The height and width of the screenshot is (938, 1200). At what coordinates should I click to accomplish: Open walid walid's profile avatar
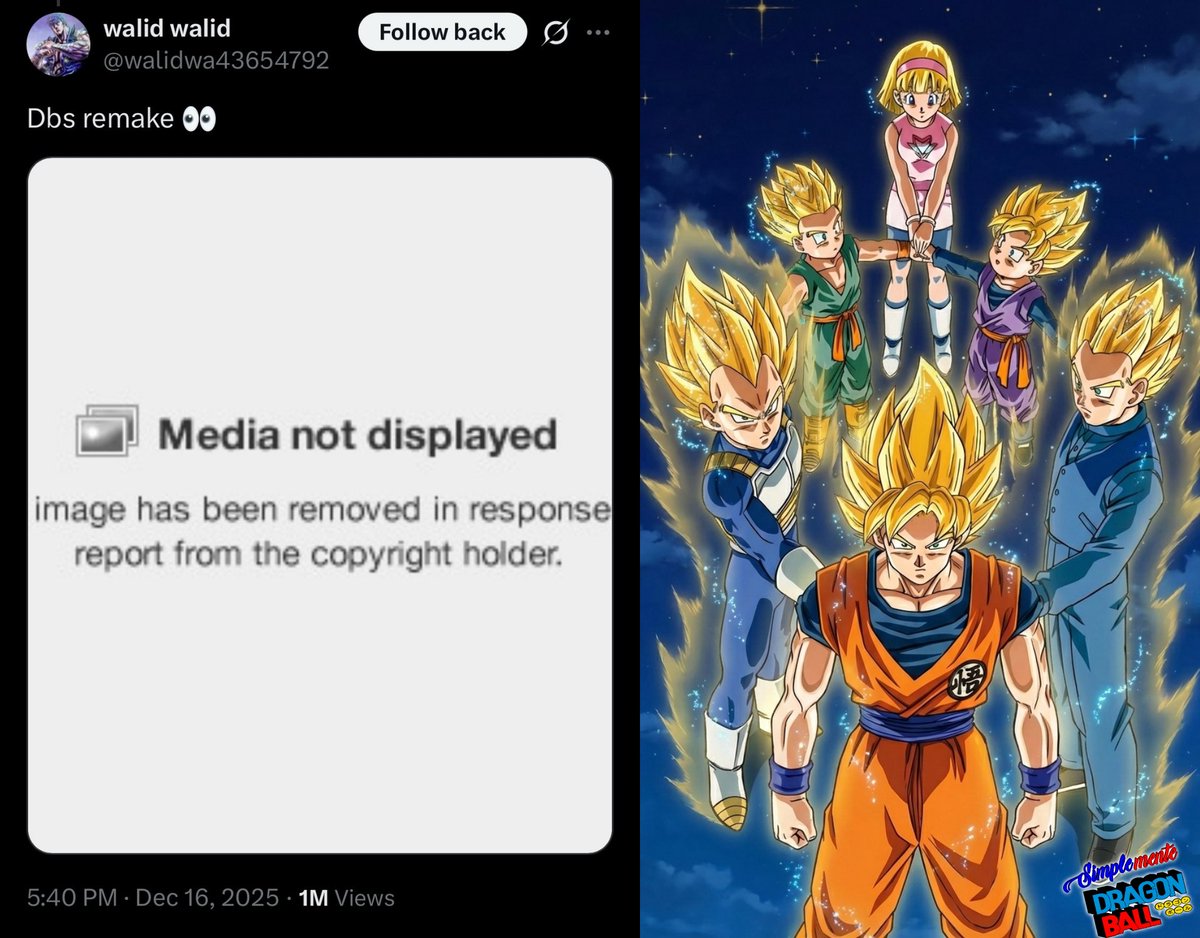[57, 44]
